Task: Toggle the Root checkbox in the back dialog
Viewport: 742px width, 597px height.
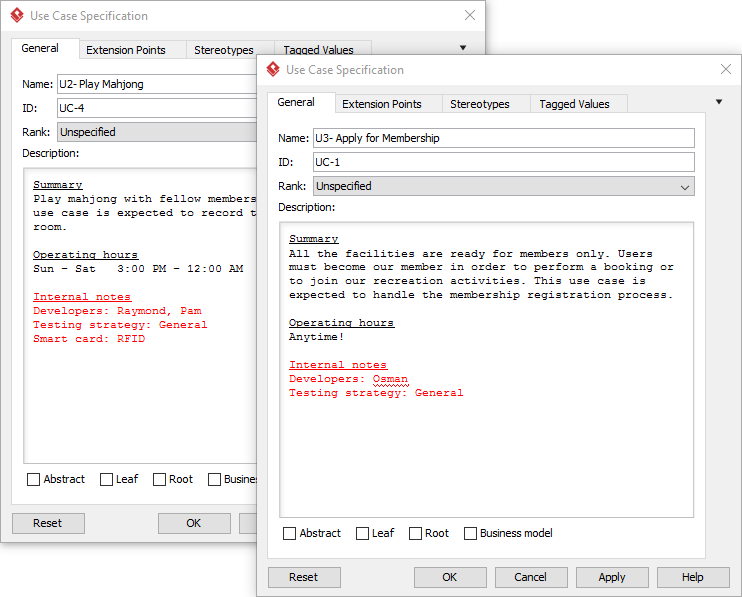Action: coord(159,480)
